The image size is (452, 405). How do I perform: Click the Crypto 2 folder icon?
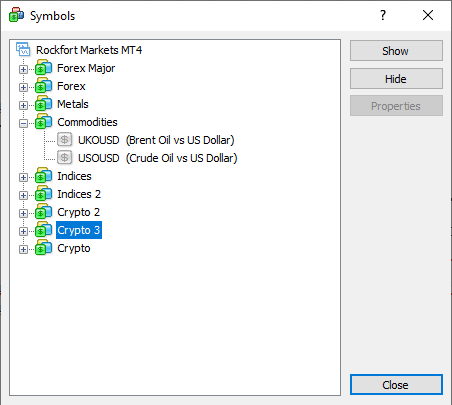click(x=44, y=212)
